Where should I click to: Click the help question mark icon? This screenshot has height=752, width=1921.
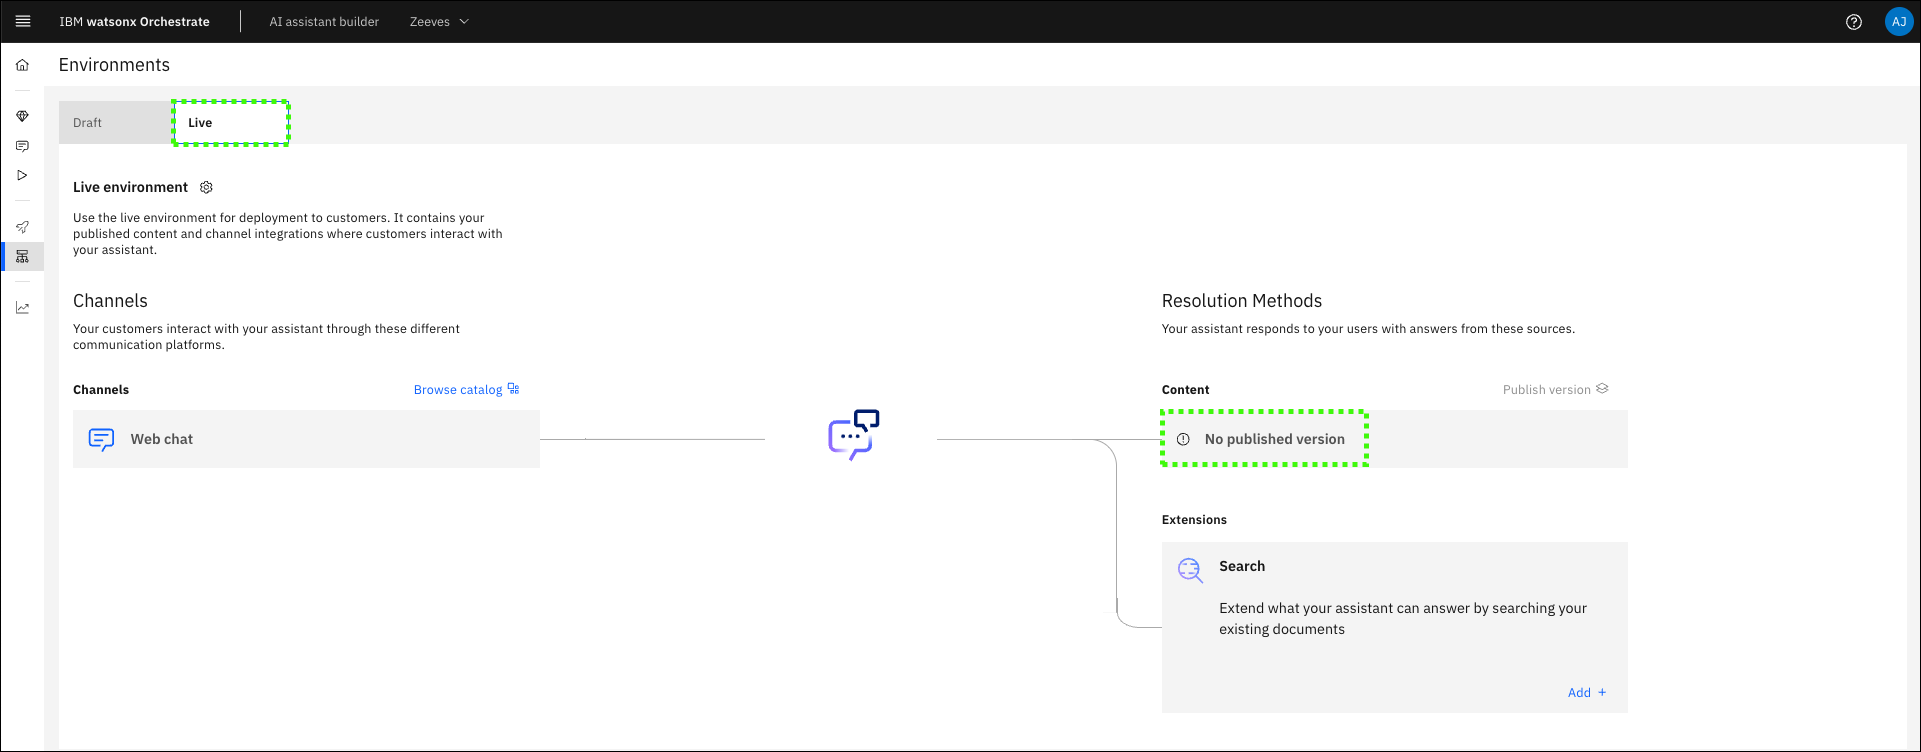coord(1853,22)
